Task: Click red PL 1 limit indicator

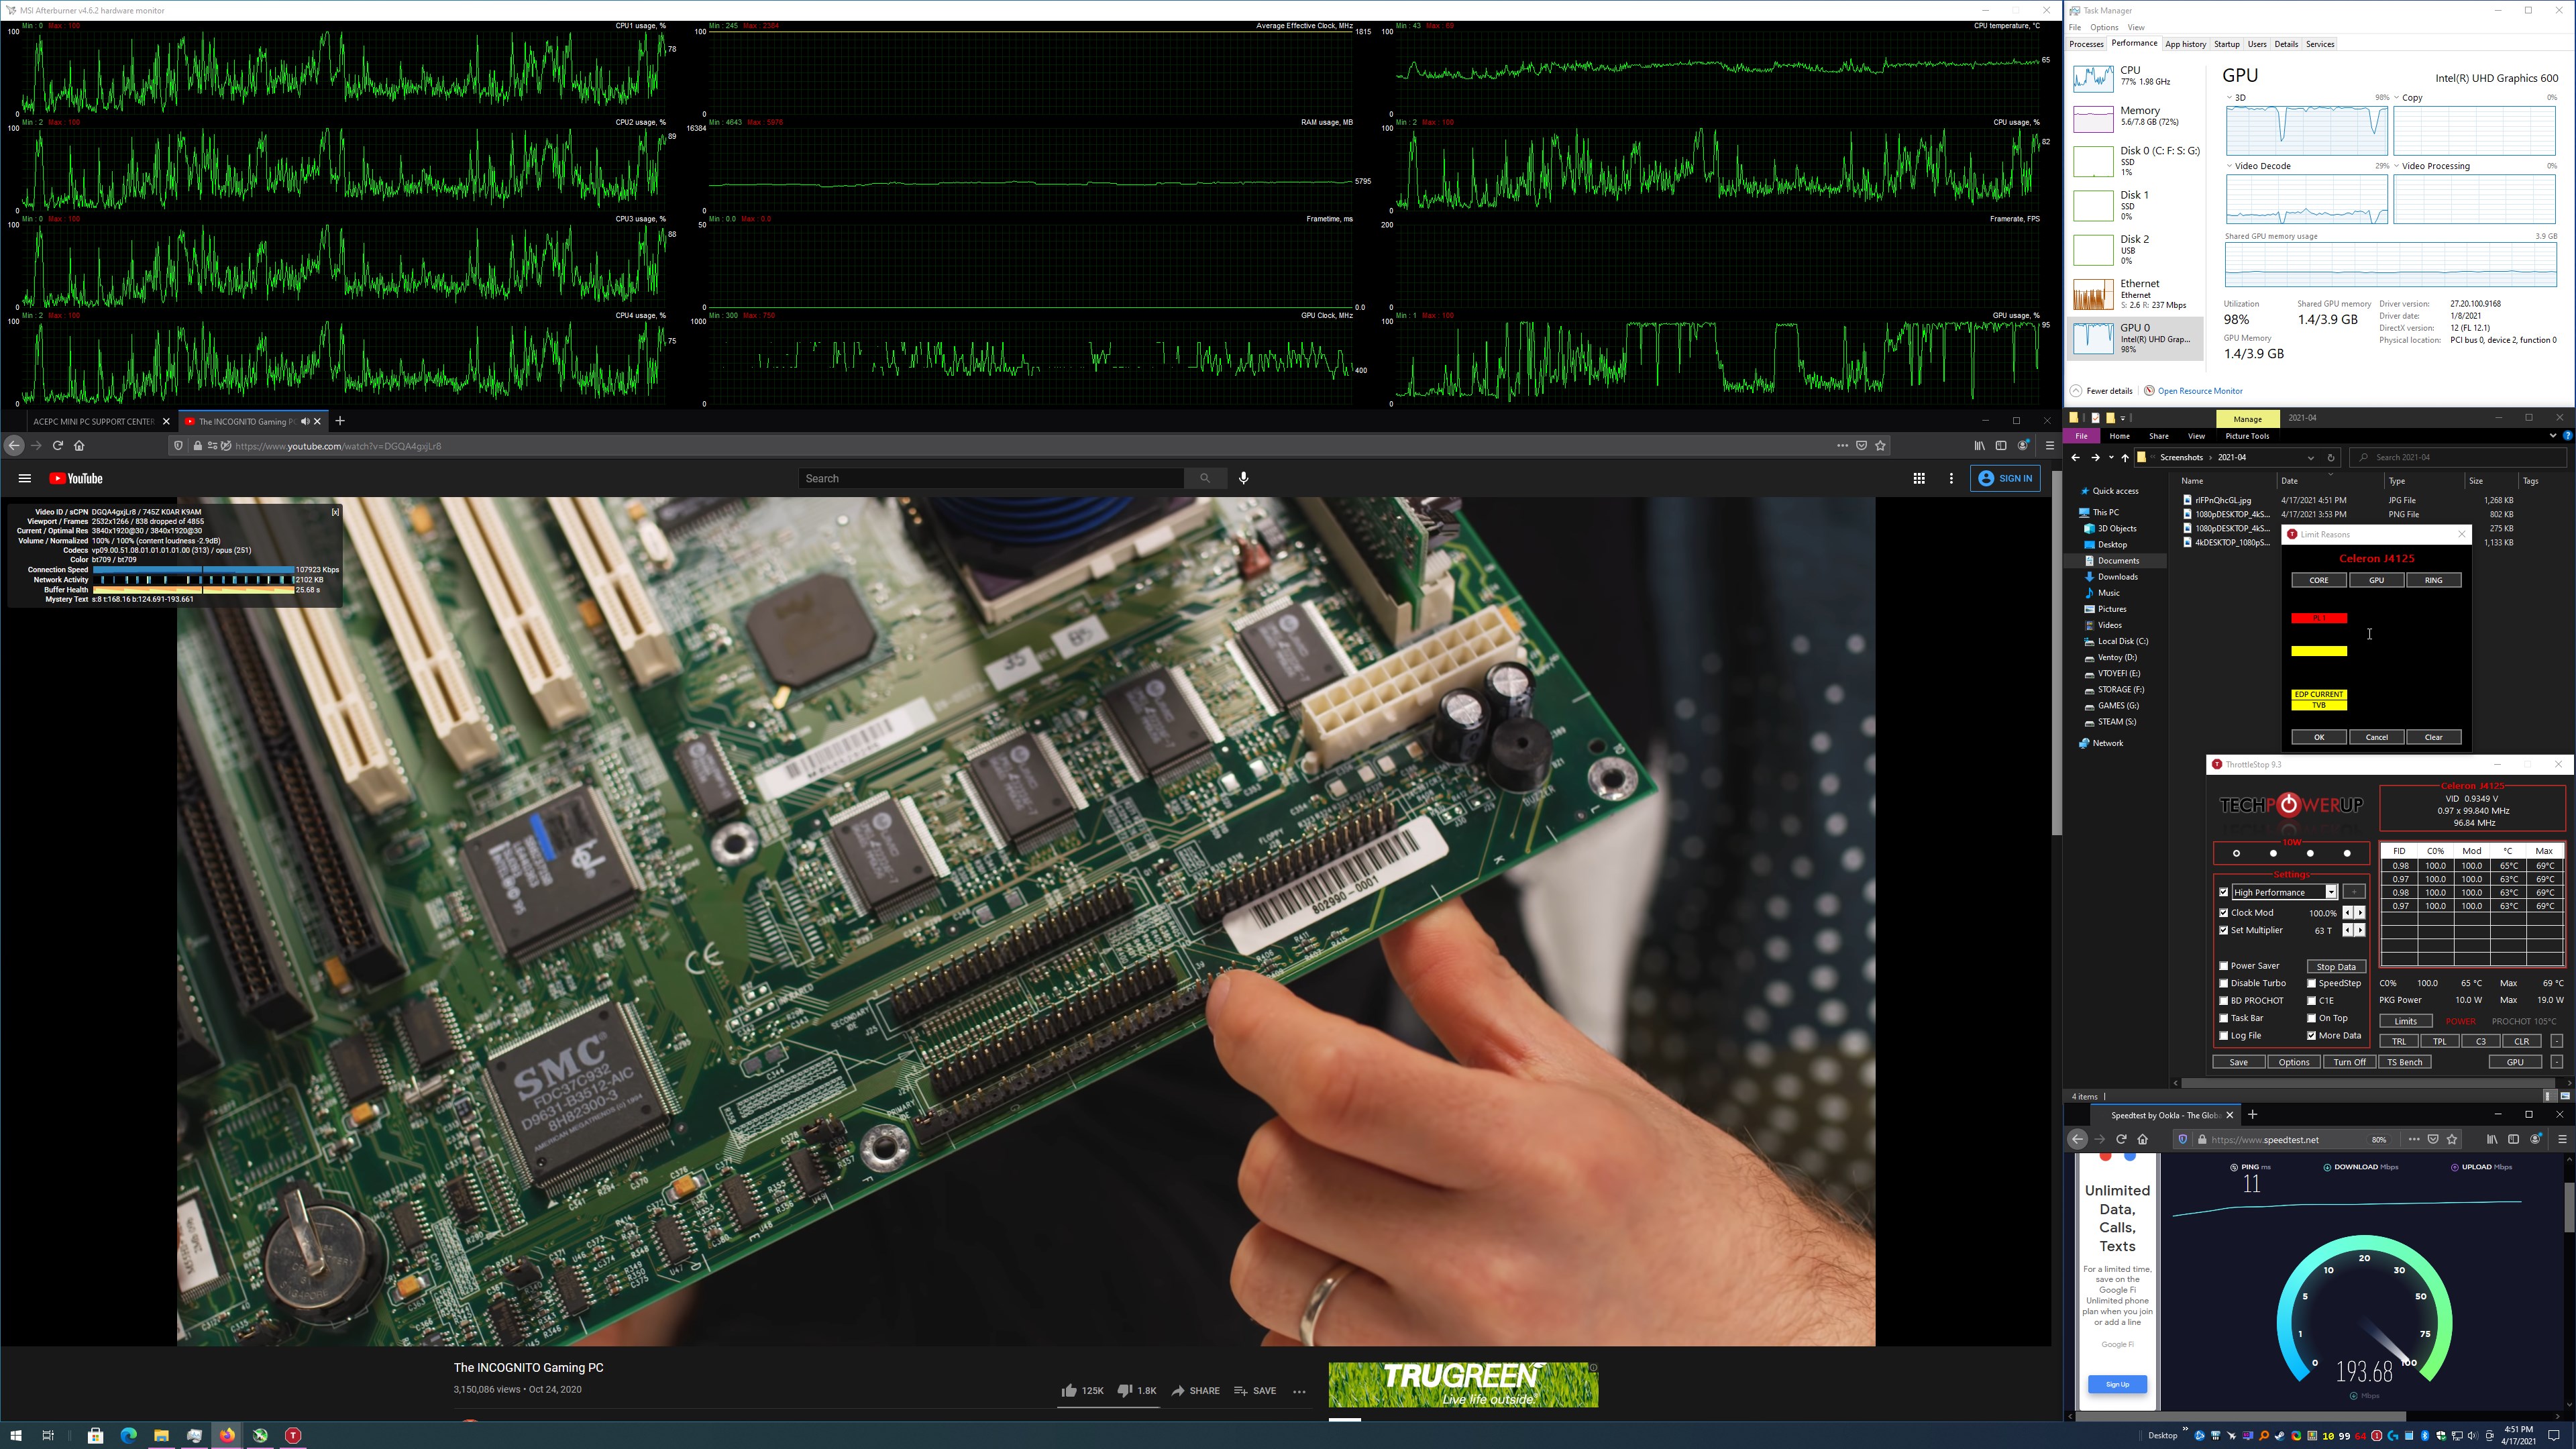Action: (x=2318, y=618)
